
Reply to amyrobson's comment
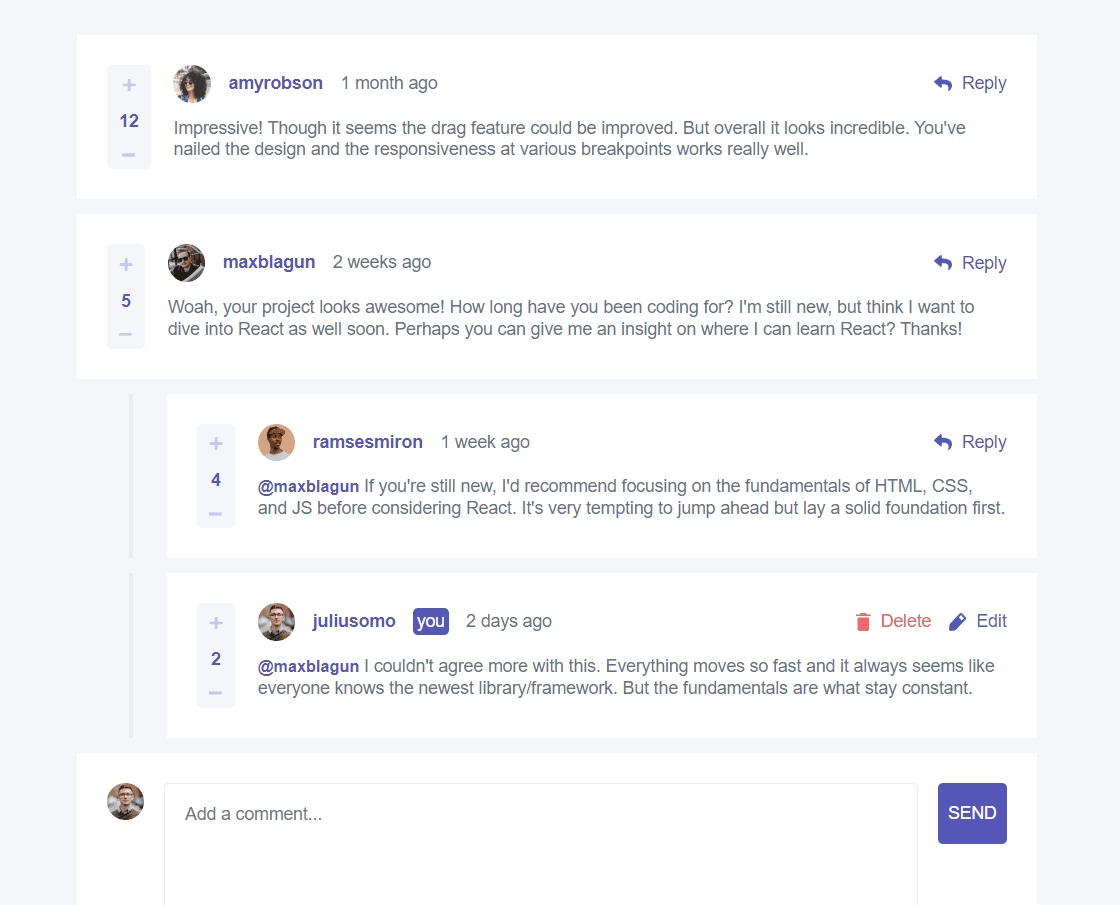[970, 83]
